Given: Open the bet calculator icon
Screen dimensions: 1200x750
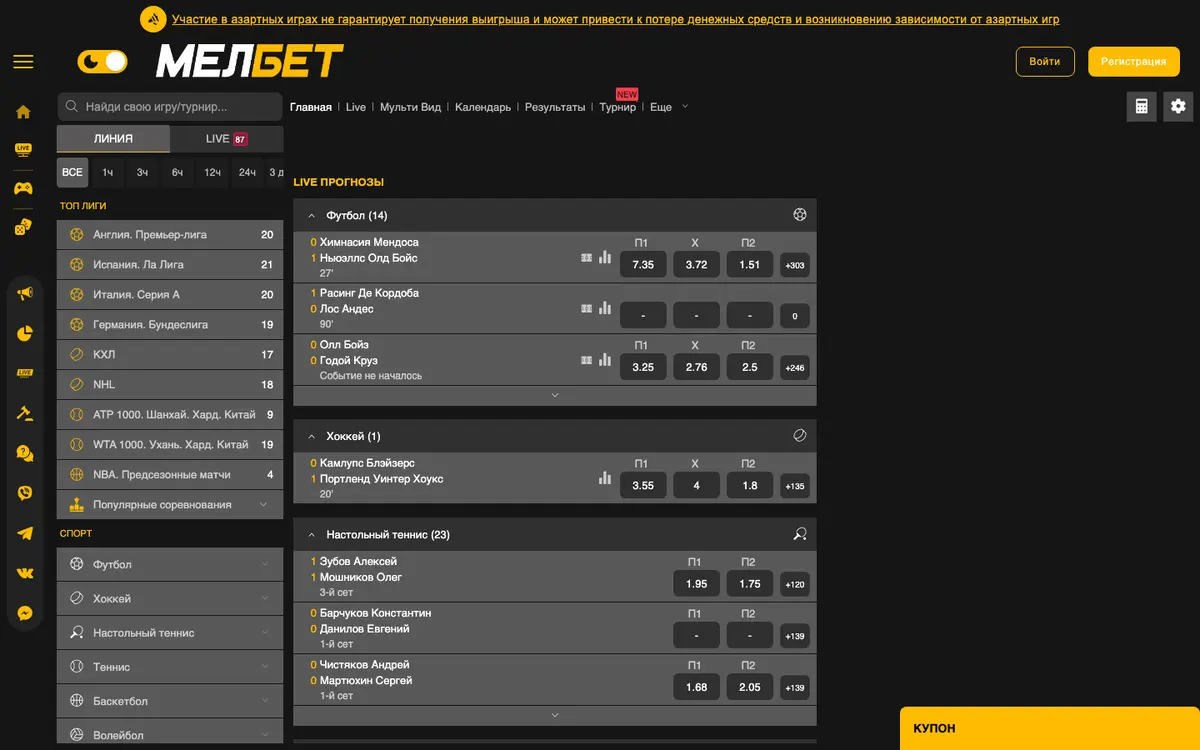Looking at the screenshot, I should (1142, 107).
